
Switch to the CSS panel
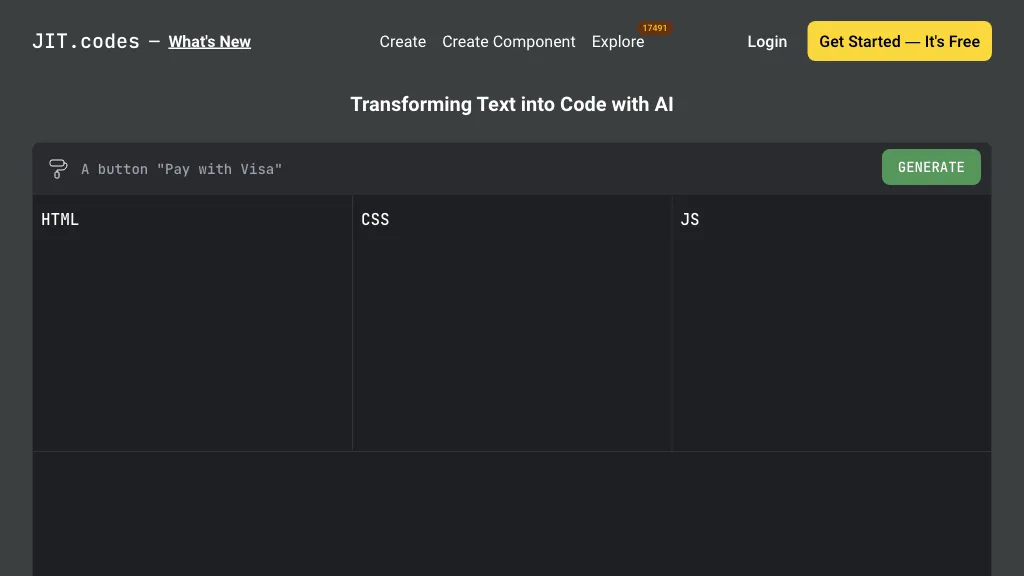[375, 219]
